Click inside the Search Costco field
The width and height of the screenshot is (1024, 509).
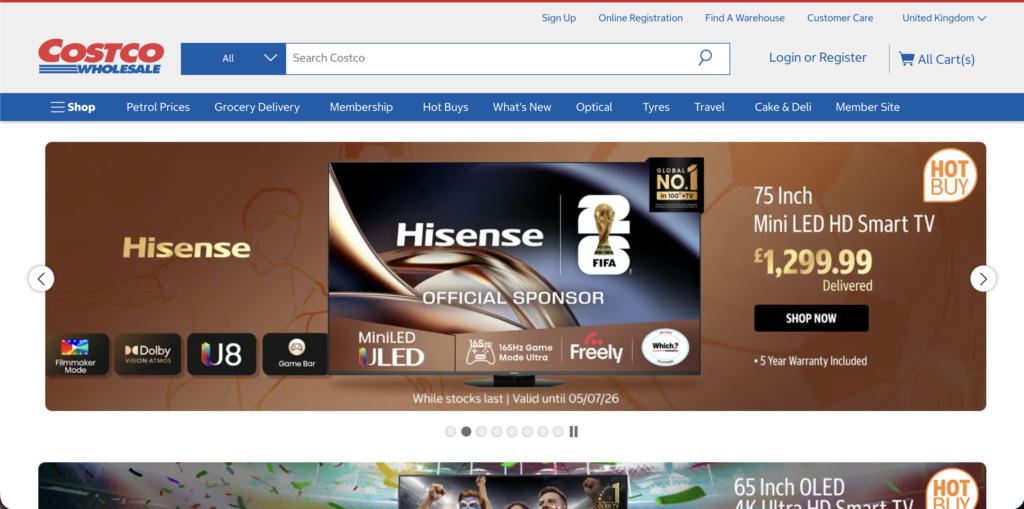490,58
